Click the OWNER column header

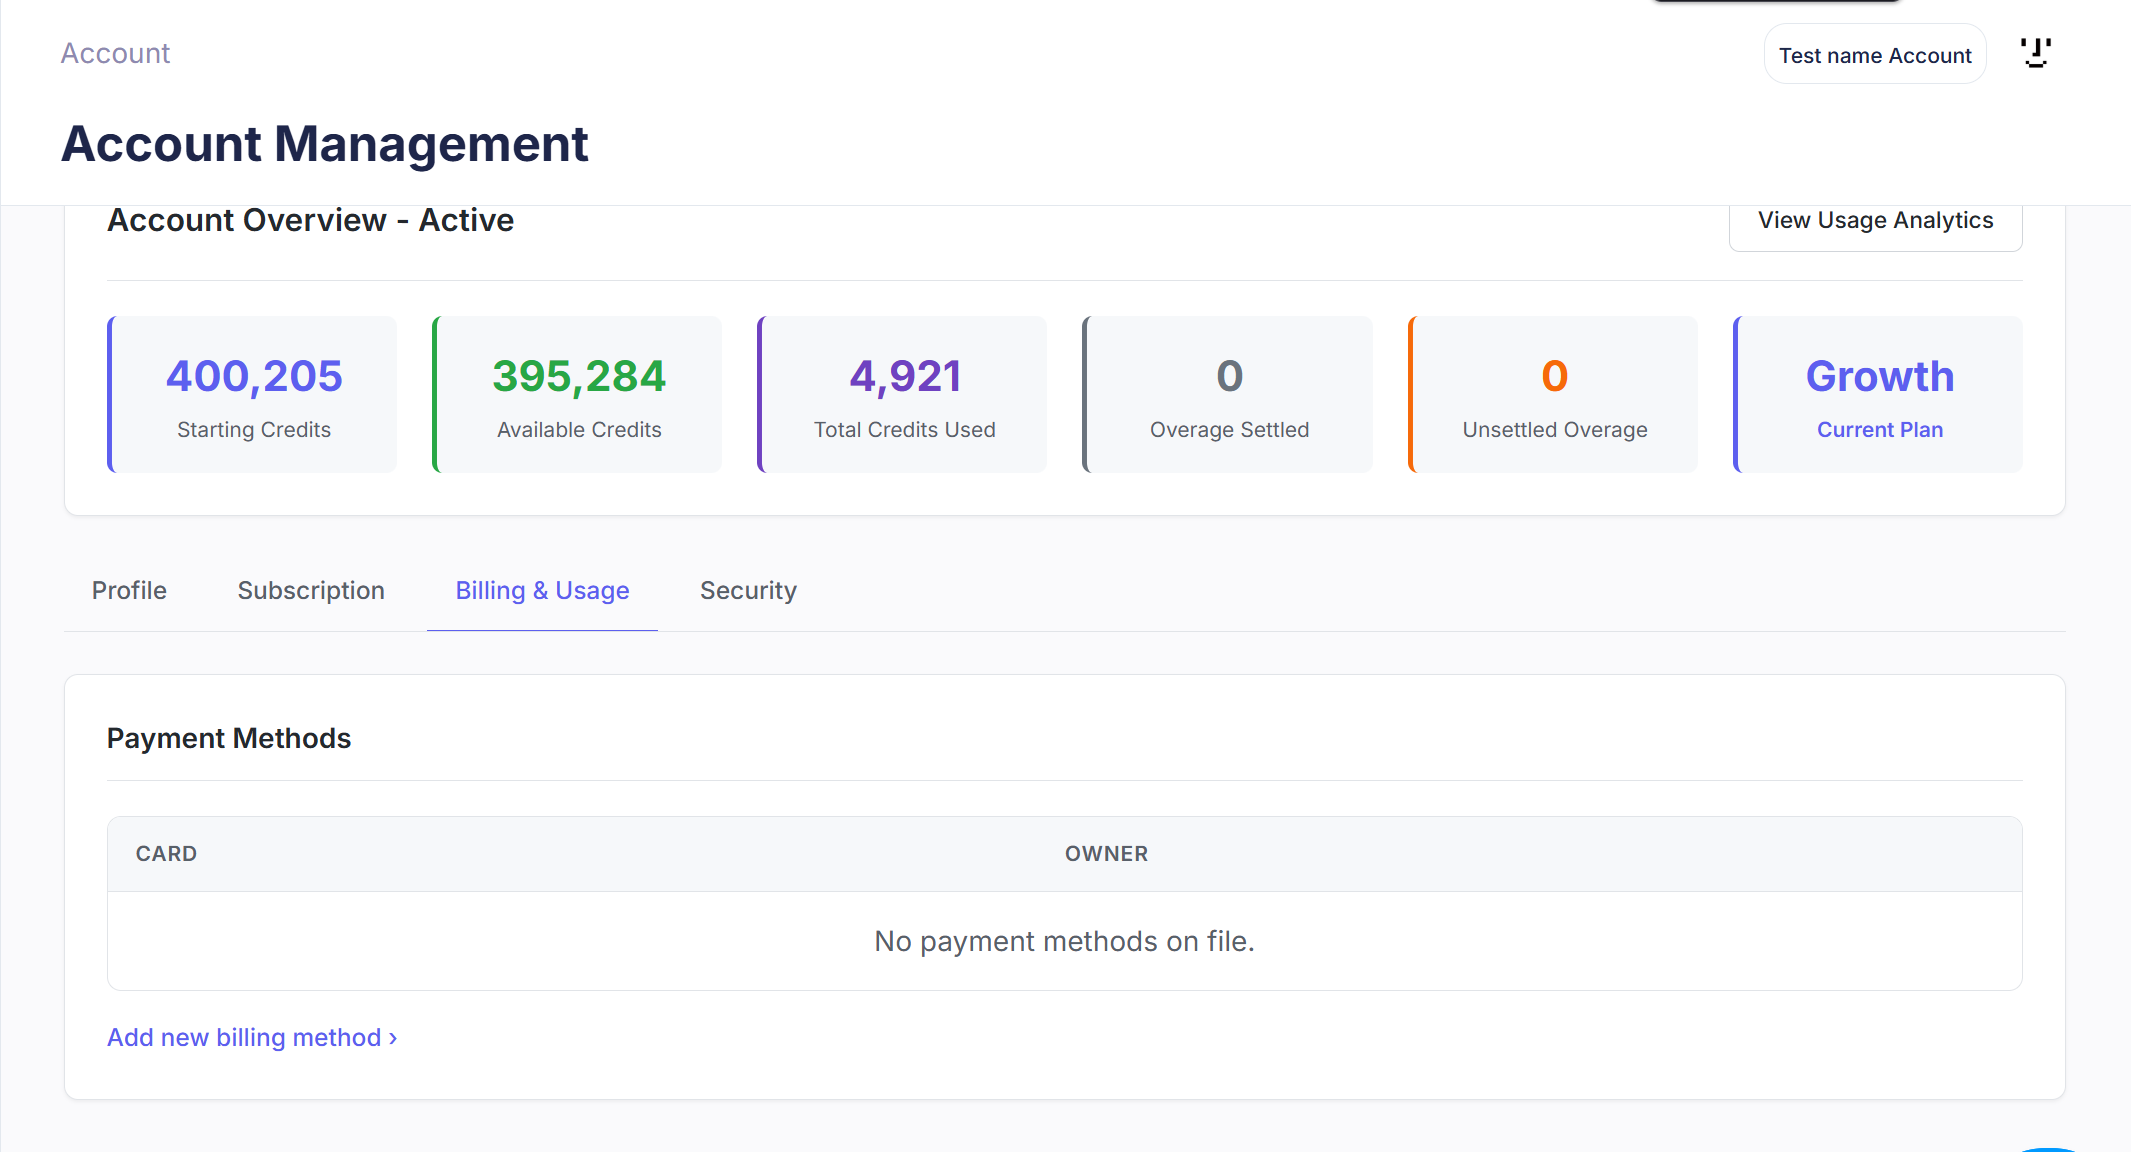(x=1106, y=854)
